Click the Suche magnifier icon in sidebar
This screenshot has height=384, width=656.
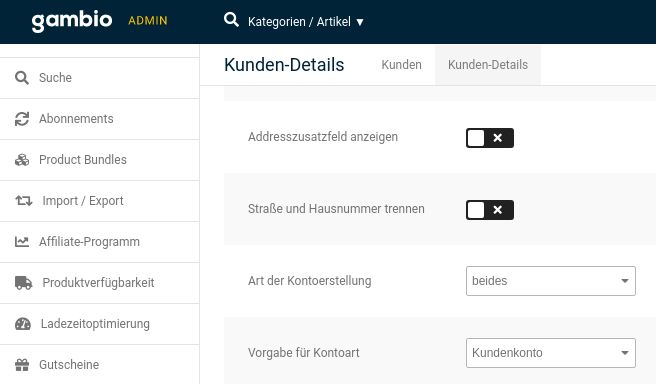pyautogui.click(x=22, y=78)
